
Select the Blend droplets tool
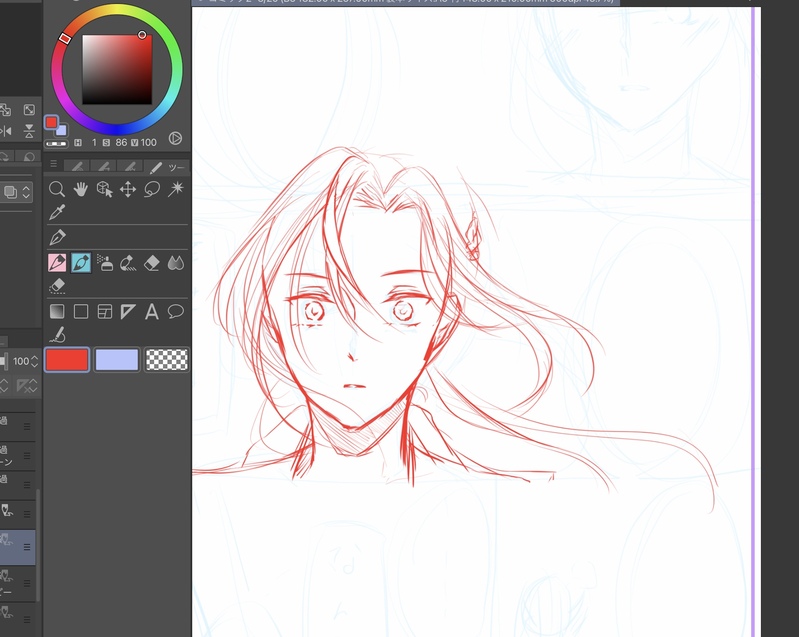click(x=176, y=263)
